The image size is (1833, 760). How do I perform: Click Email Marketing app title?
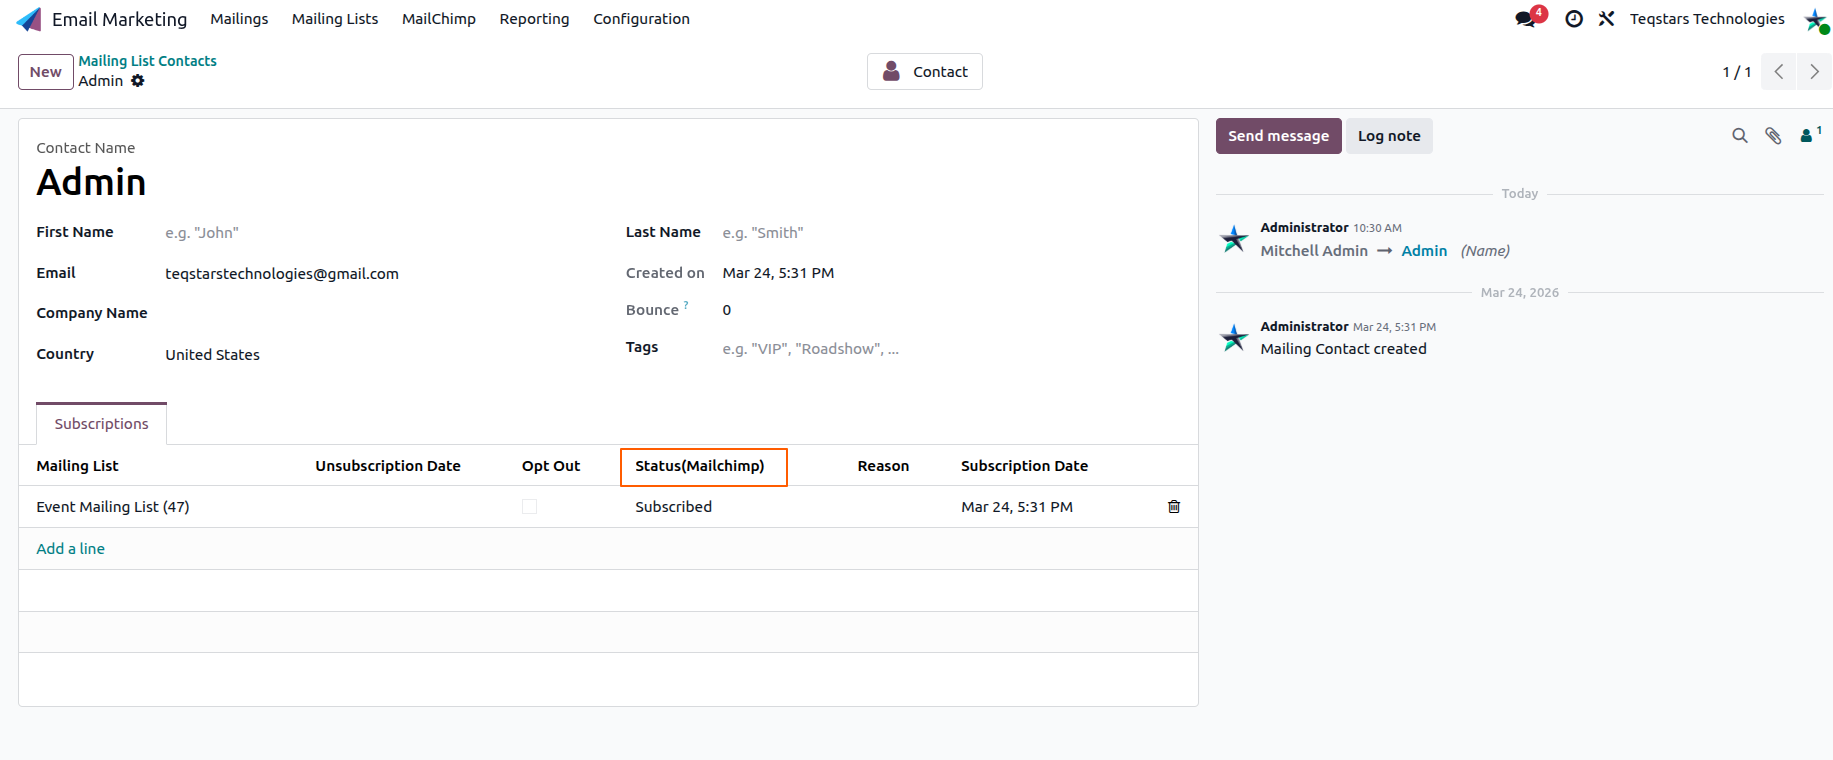pyautogui.click(x=119, y=19)
